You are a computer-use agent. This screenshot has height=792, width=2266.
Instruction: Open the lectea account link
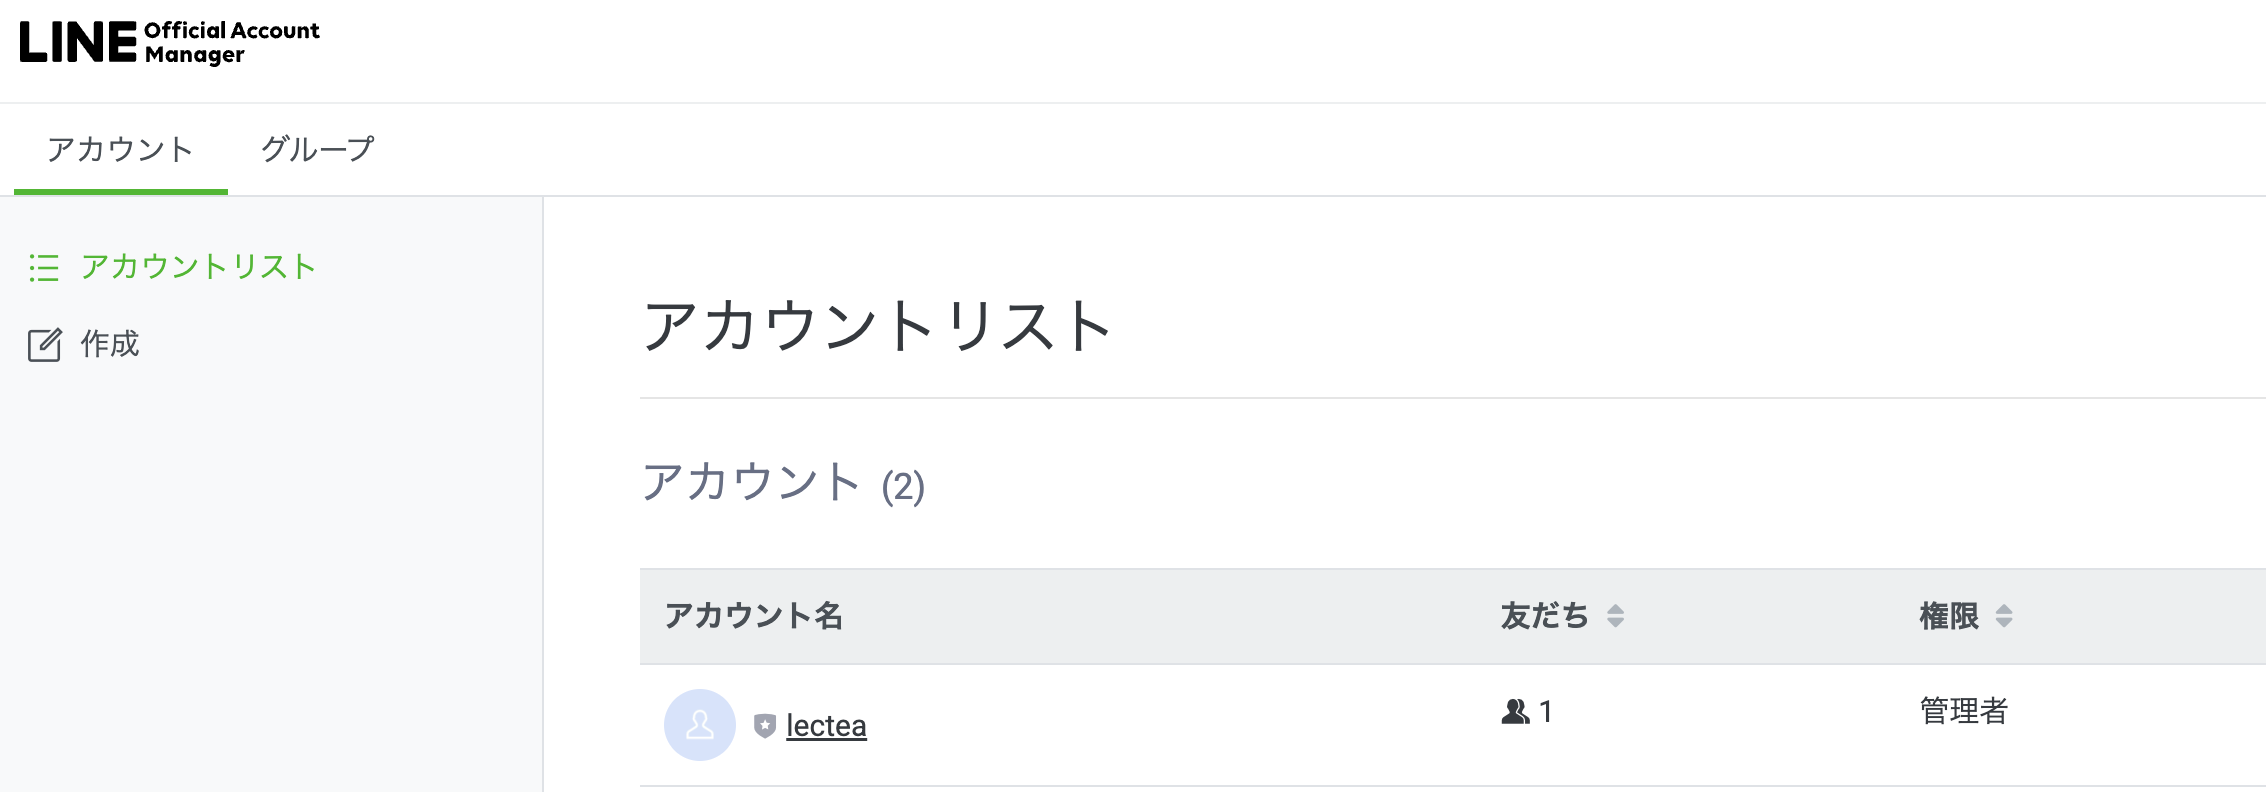tap(824, 725)
